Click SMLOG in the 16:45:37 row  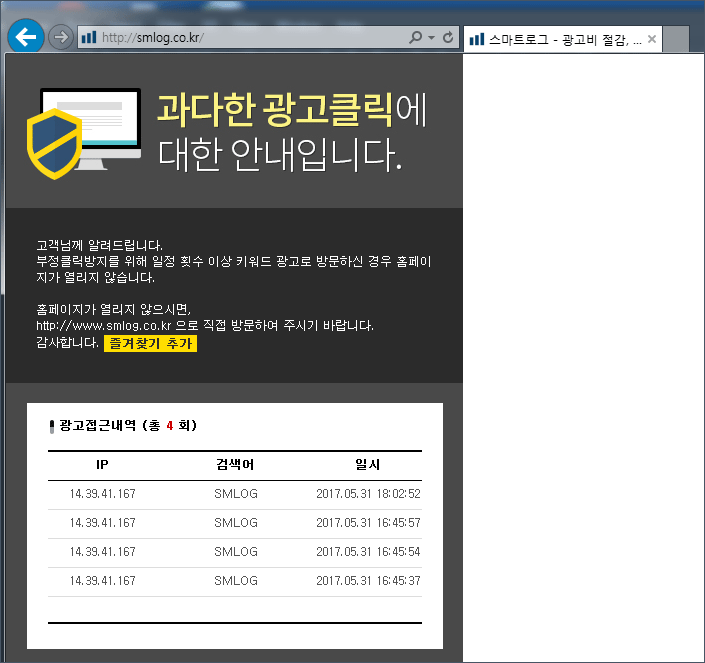tap(236, 581)
